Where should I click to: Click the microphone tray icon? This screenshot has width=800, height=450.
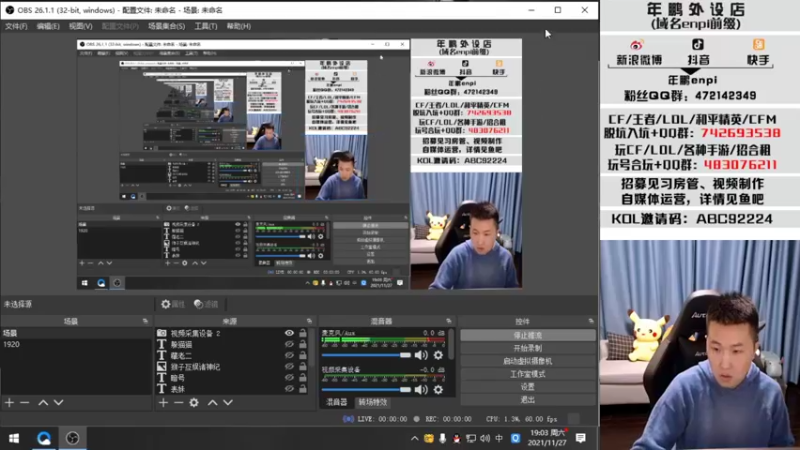pos(442,438)
